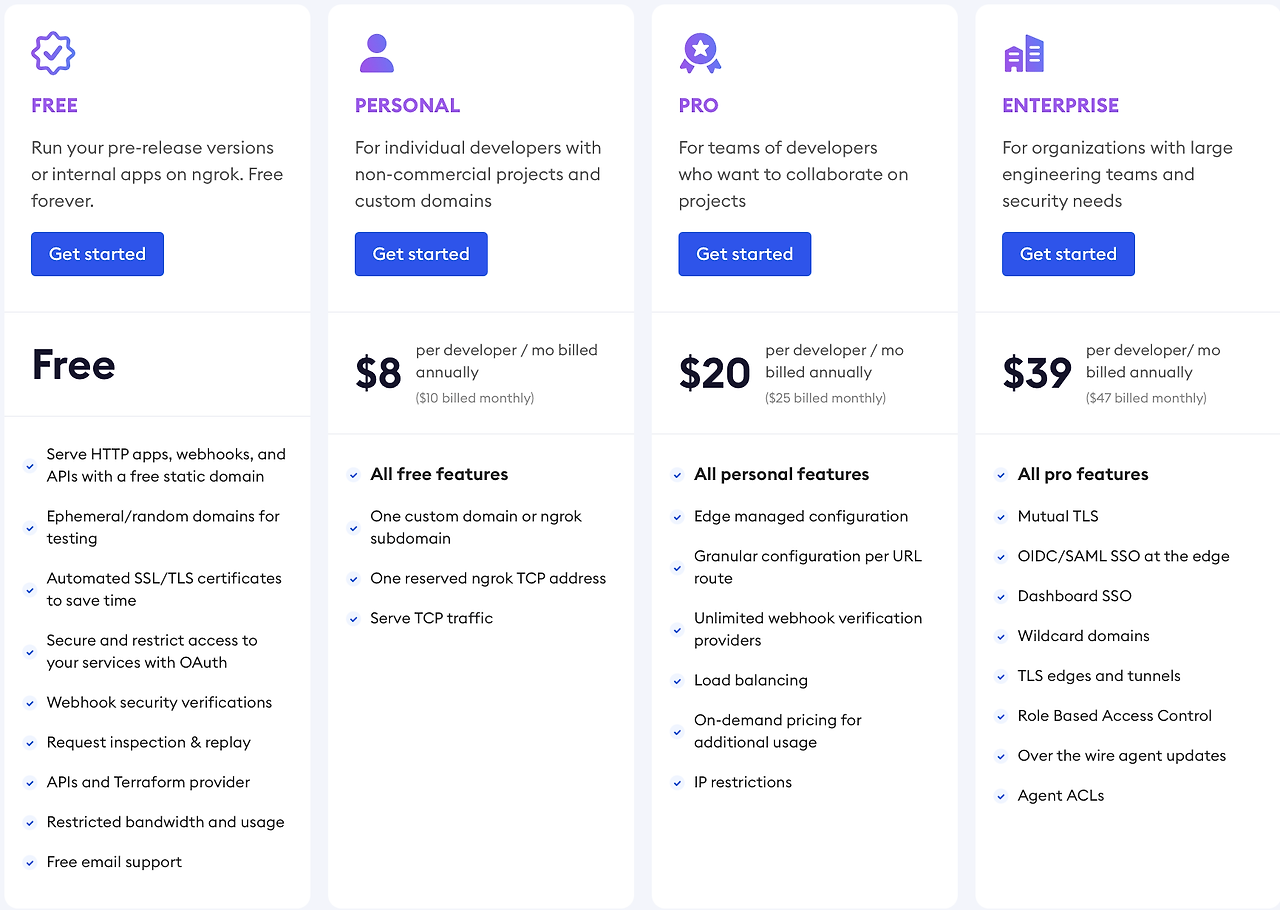Click the Webhook security verifications feature text
Screen dimensions: 1280x910
pos(159,703)
